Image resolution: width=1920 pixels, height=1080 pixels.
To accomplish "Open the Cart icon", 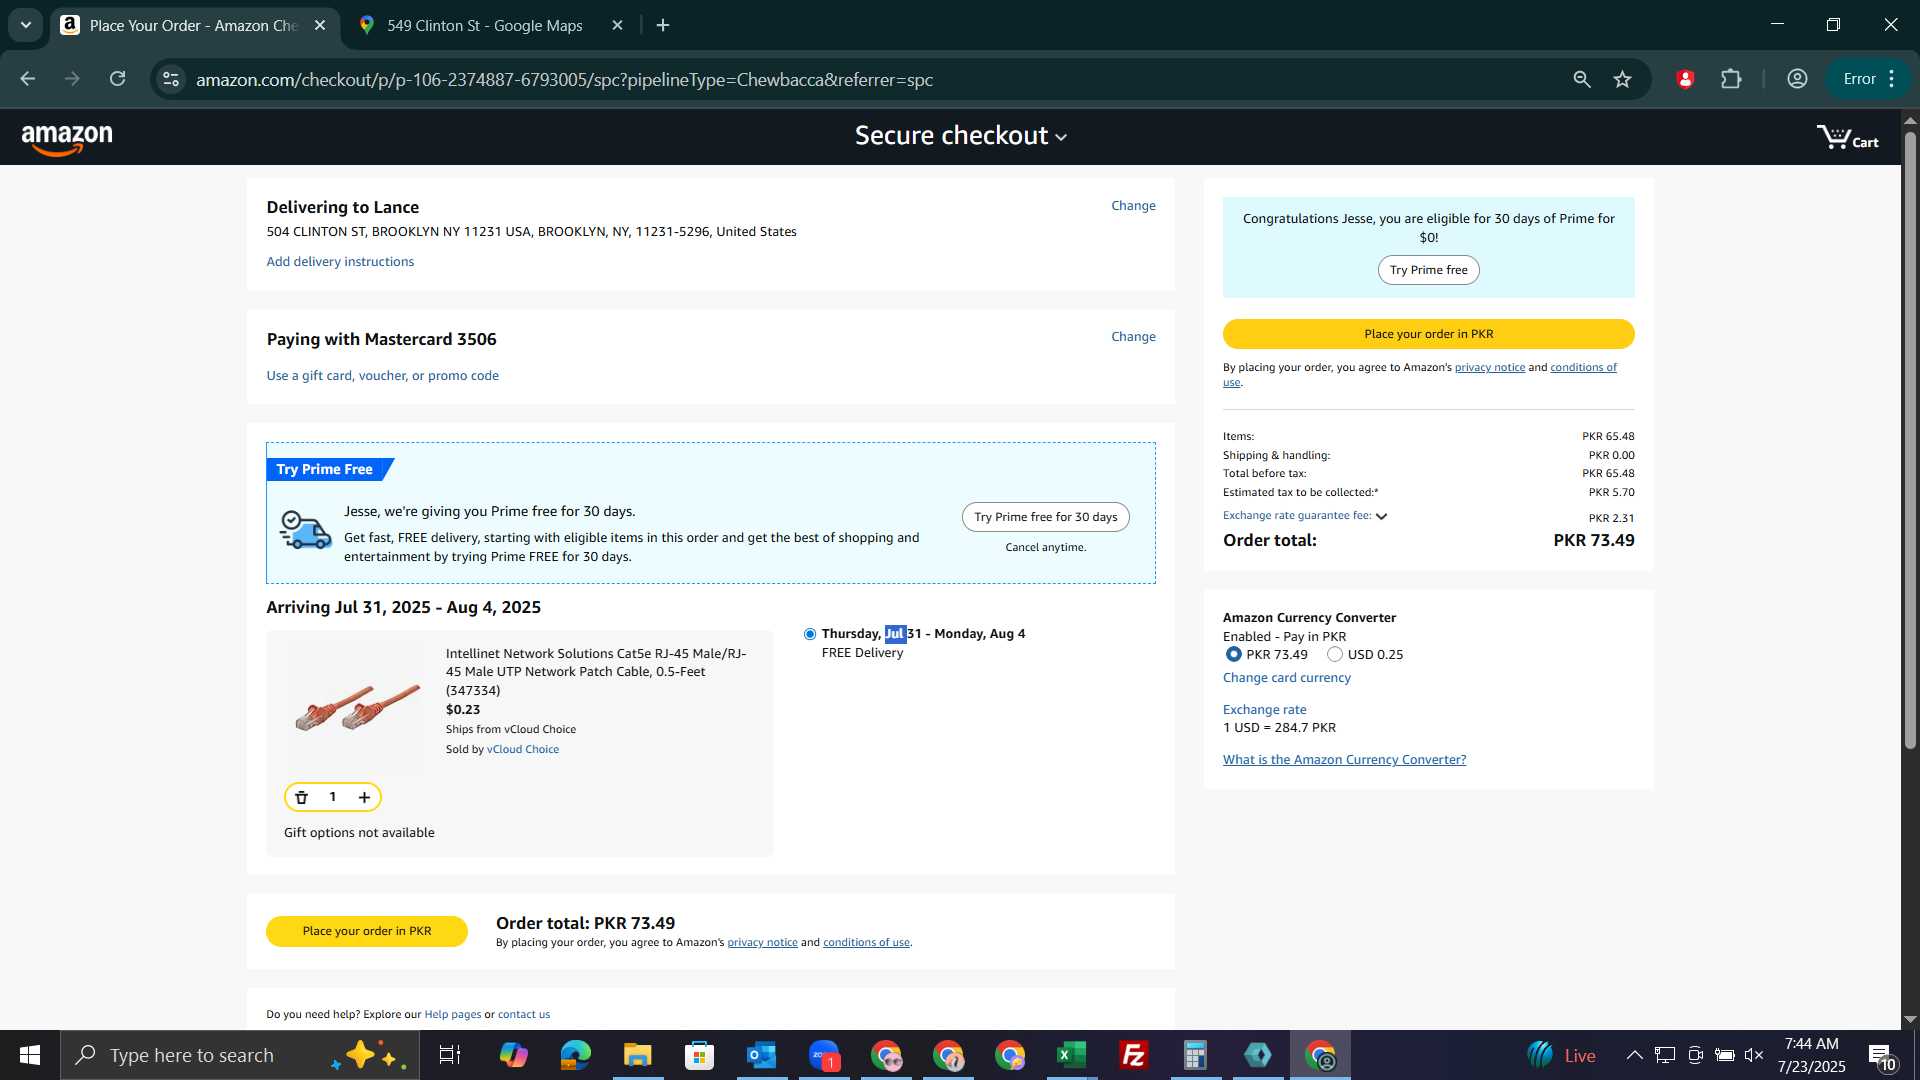I will 1847,137.
